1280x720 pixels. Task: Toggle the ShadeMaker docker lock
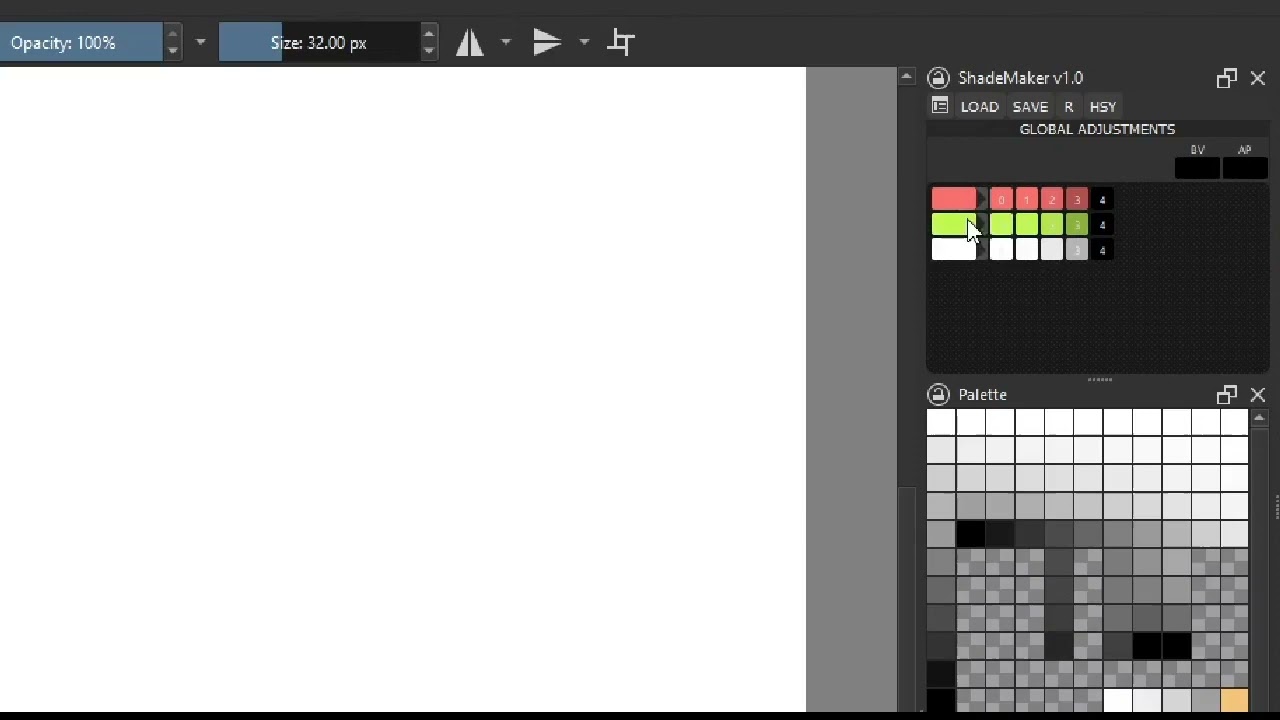click(938, 78)
